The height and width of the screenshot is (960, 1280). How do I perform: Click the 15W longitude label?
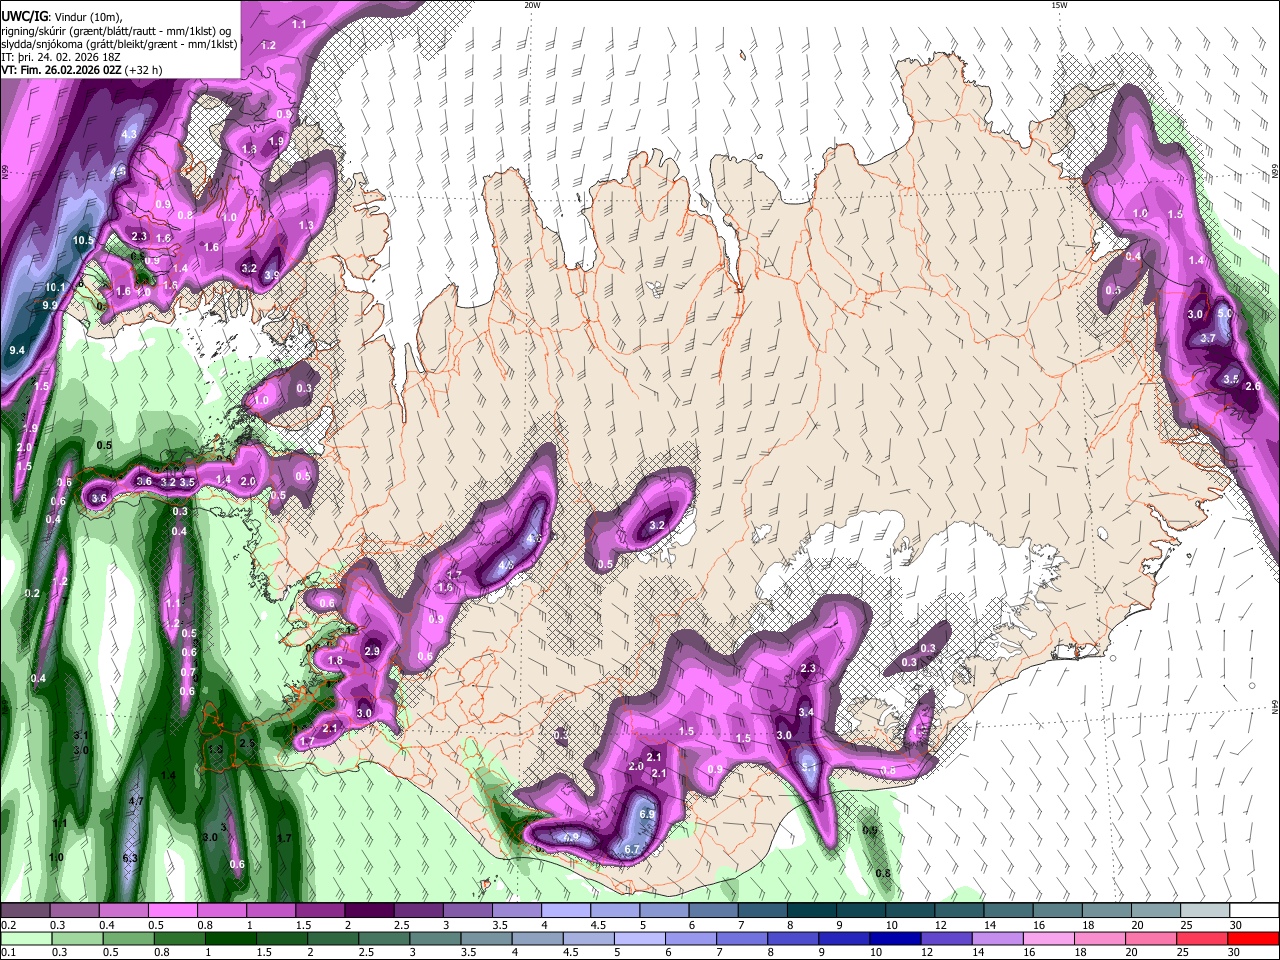click(1058, 5)
